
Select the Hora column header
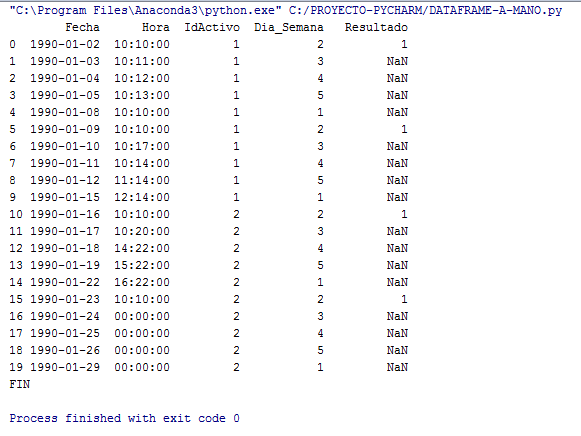pos(156,27)
